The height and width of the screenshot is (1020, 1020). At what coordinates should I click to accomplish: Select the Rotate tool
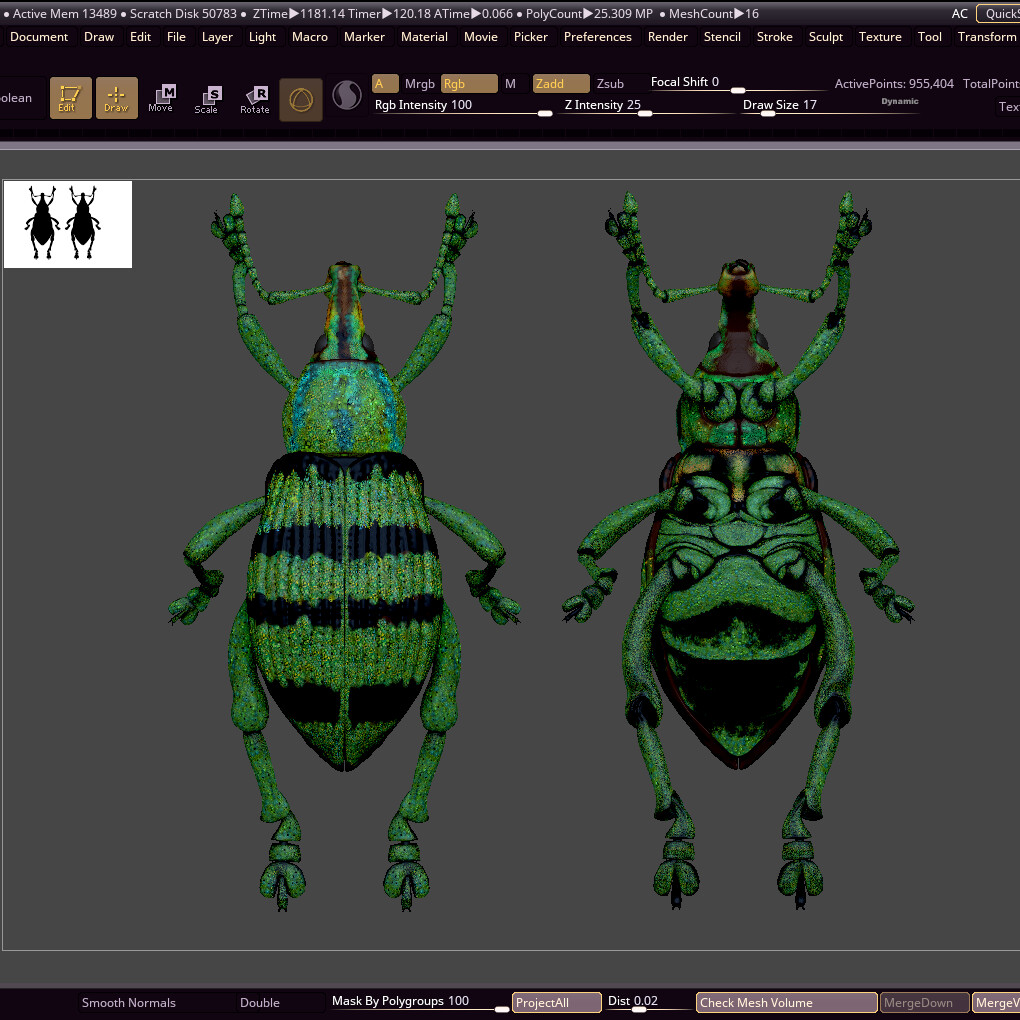(255, 98)
